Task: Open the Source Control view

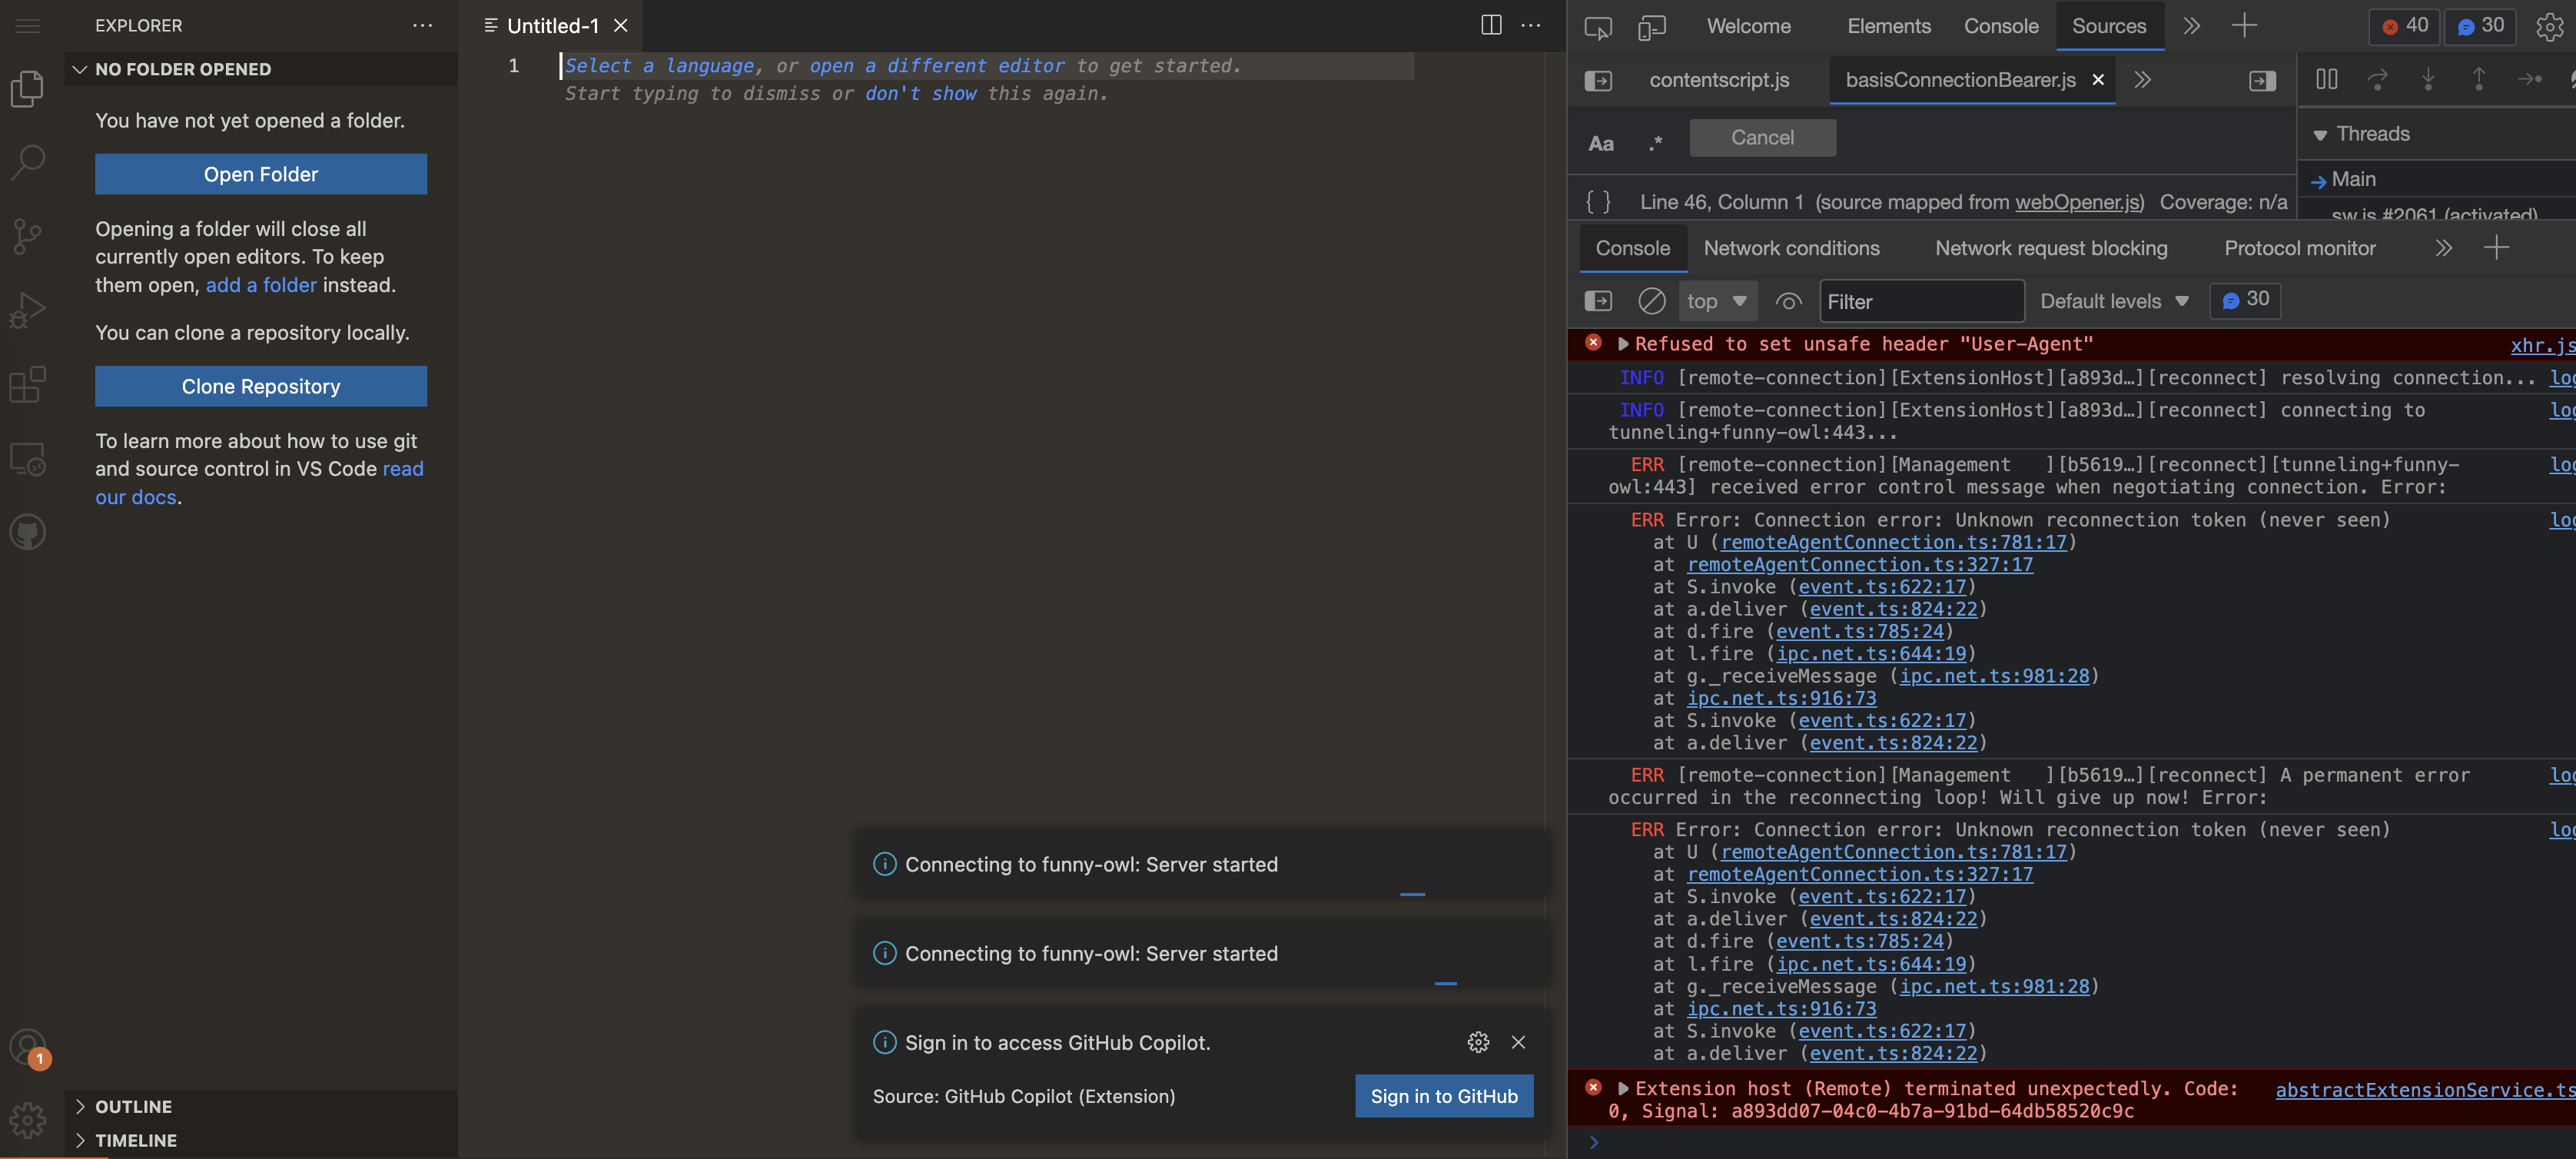Action: tap(26, 236)
